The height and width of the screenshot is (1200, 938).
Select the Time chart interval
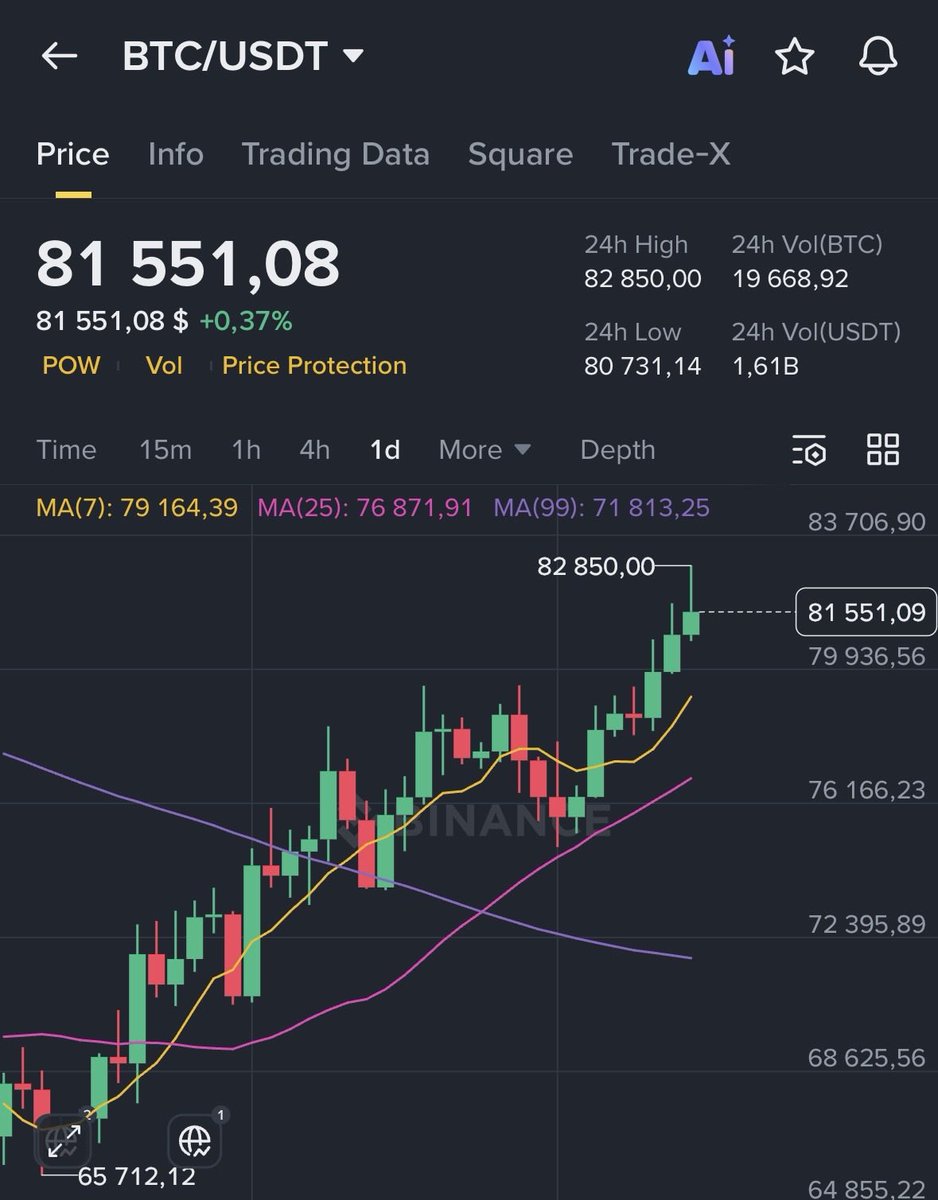66,450
